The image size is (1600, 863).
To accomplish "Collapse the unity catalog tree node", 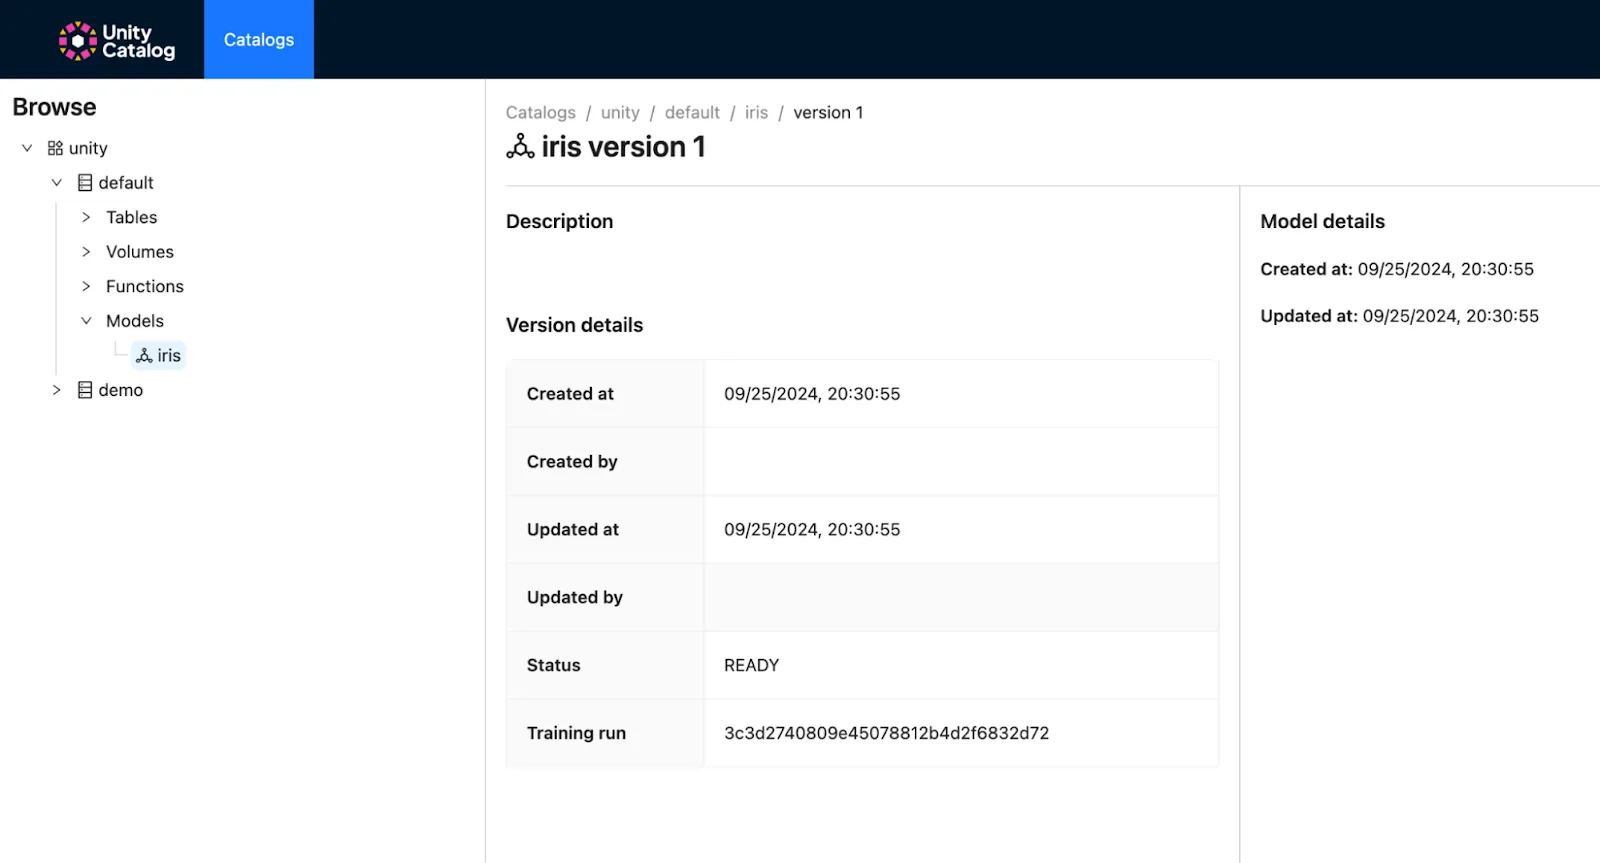I will [x=27, y=148].
